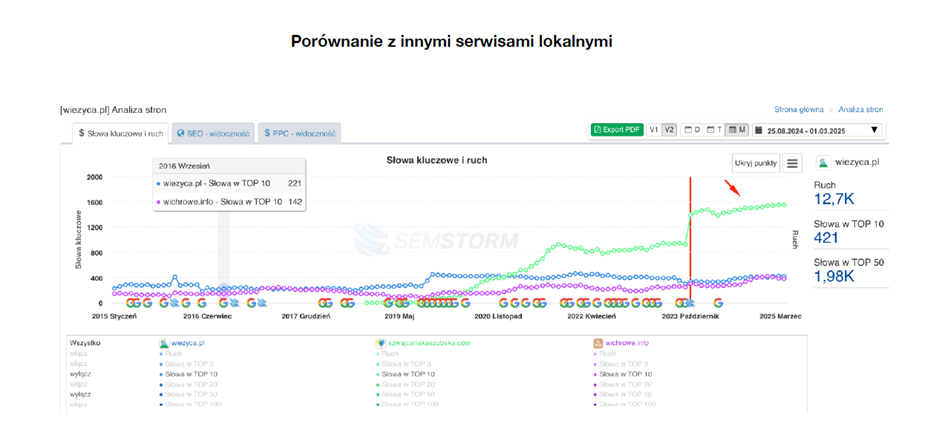Open the 'Słowa kluczowe i ruch' tab

[121, 134]
